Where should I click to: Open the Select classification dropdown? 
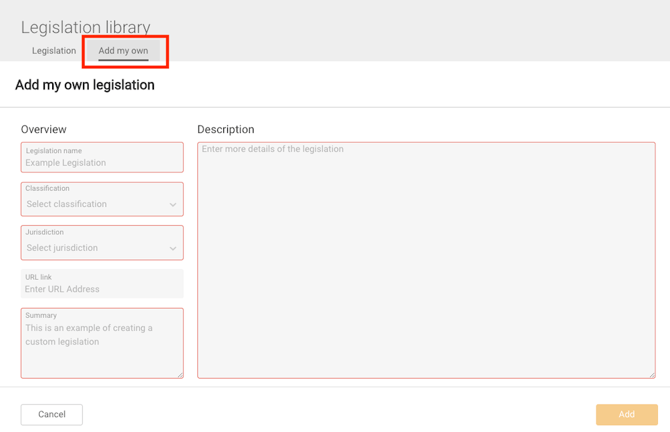pyautogui.click(x=95, y=204)
